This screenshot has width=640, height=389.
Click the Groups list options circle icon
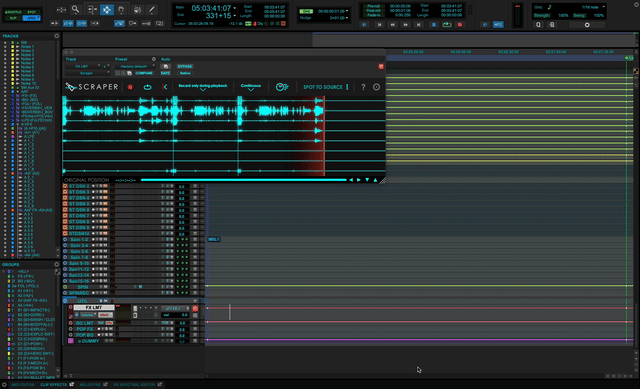click(x=57, y=265)
